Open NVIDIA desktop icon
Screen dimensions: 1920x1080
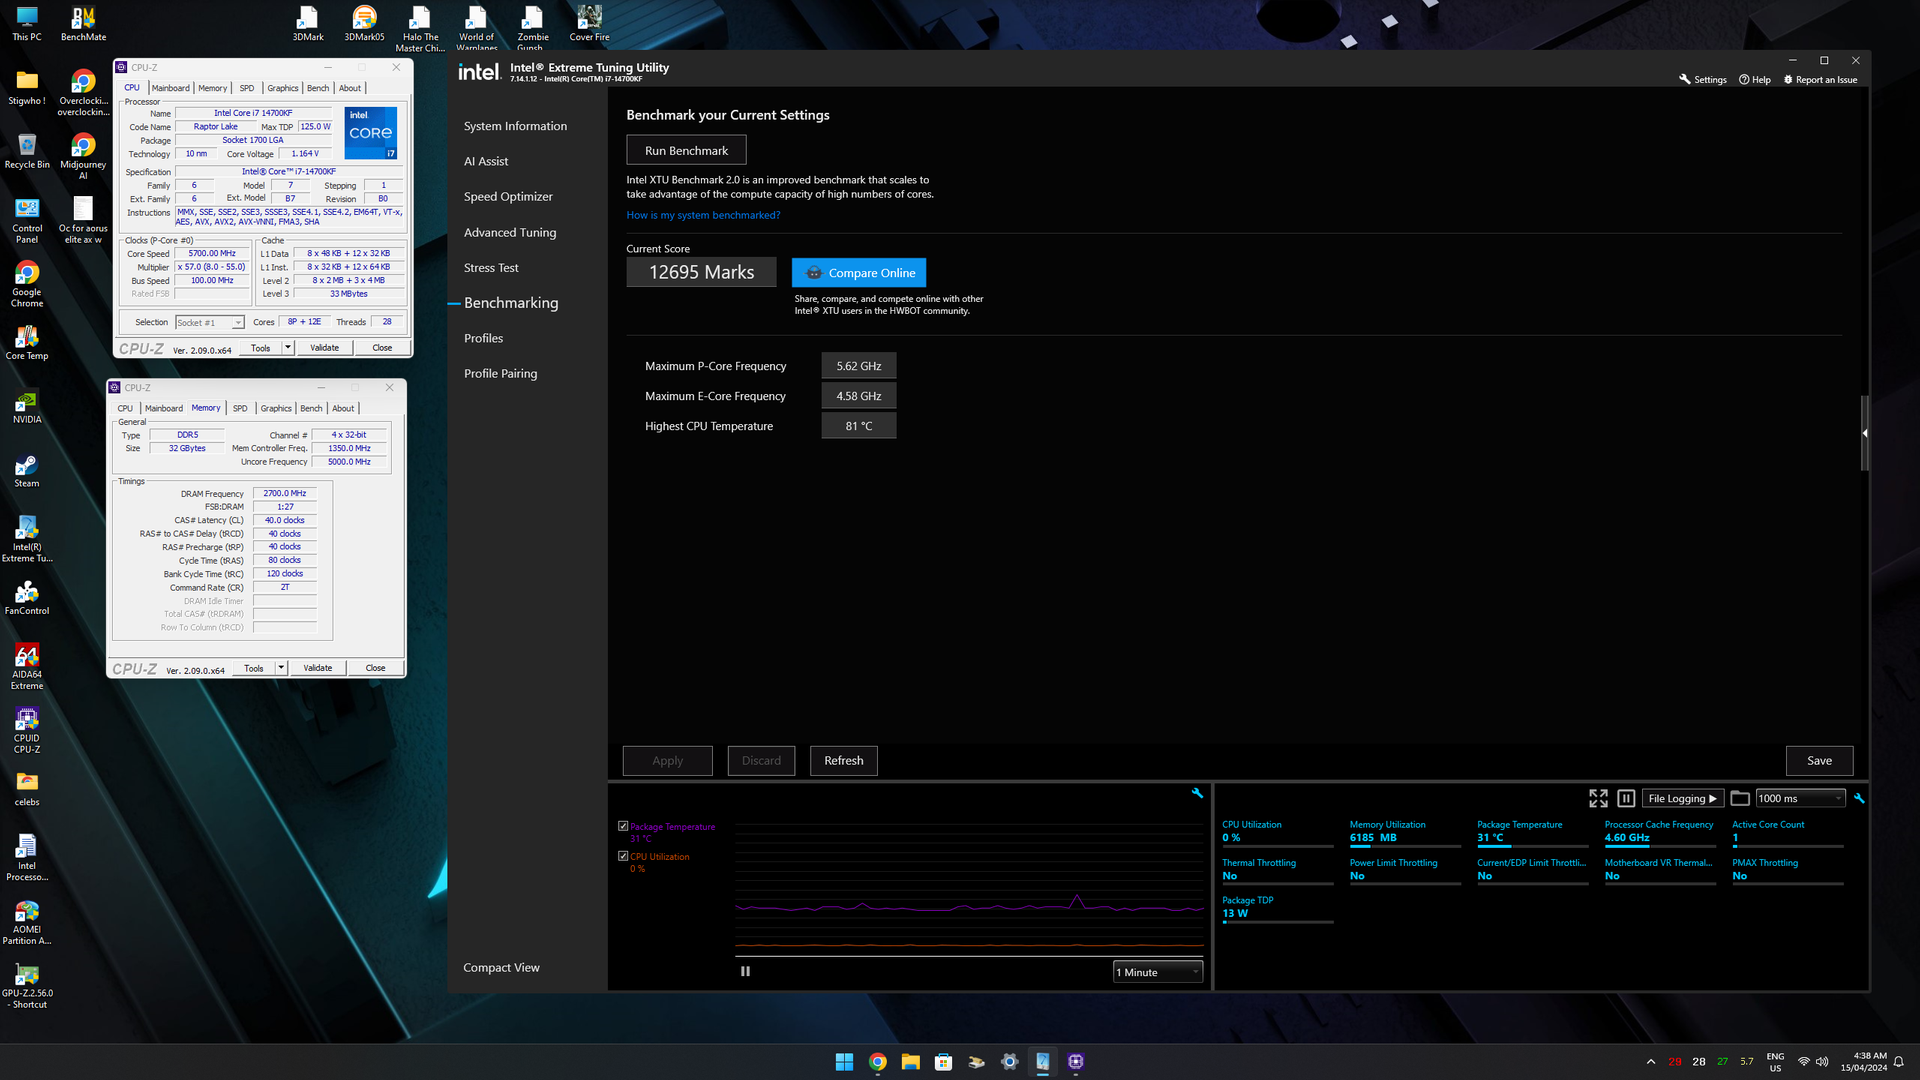click(x=27, y=407)
